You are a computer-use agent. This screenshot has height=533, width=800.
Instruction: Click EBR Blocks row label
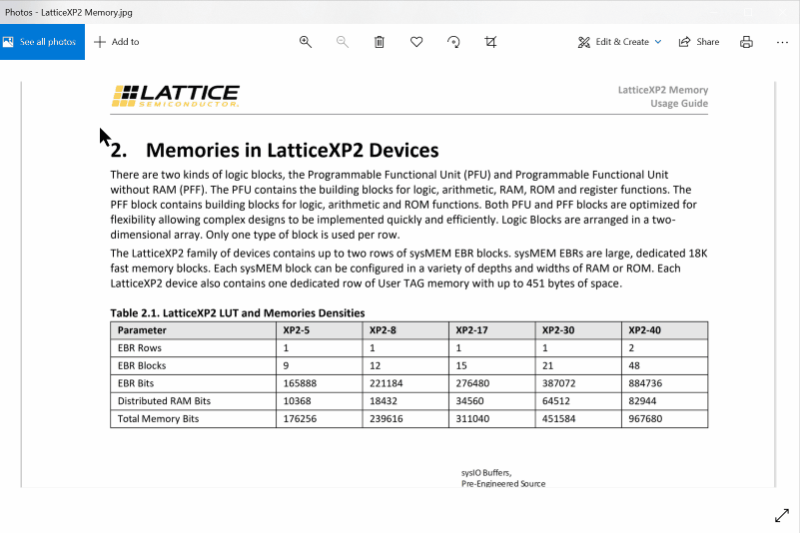point(142,366)
